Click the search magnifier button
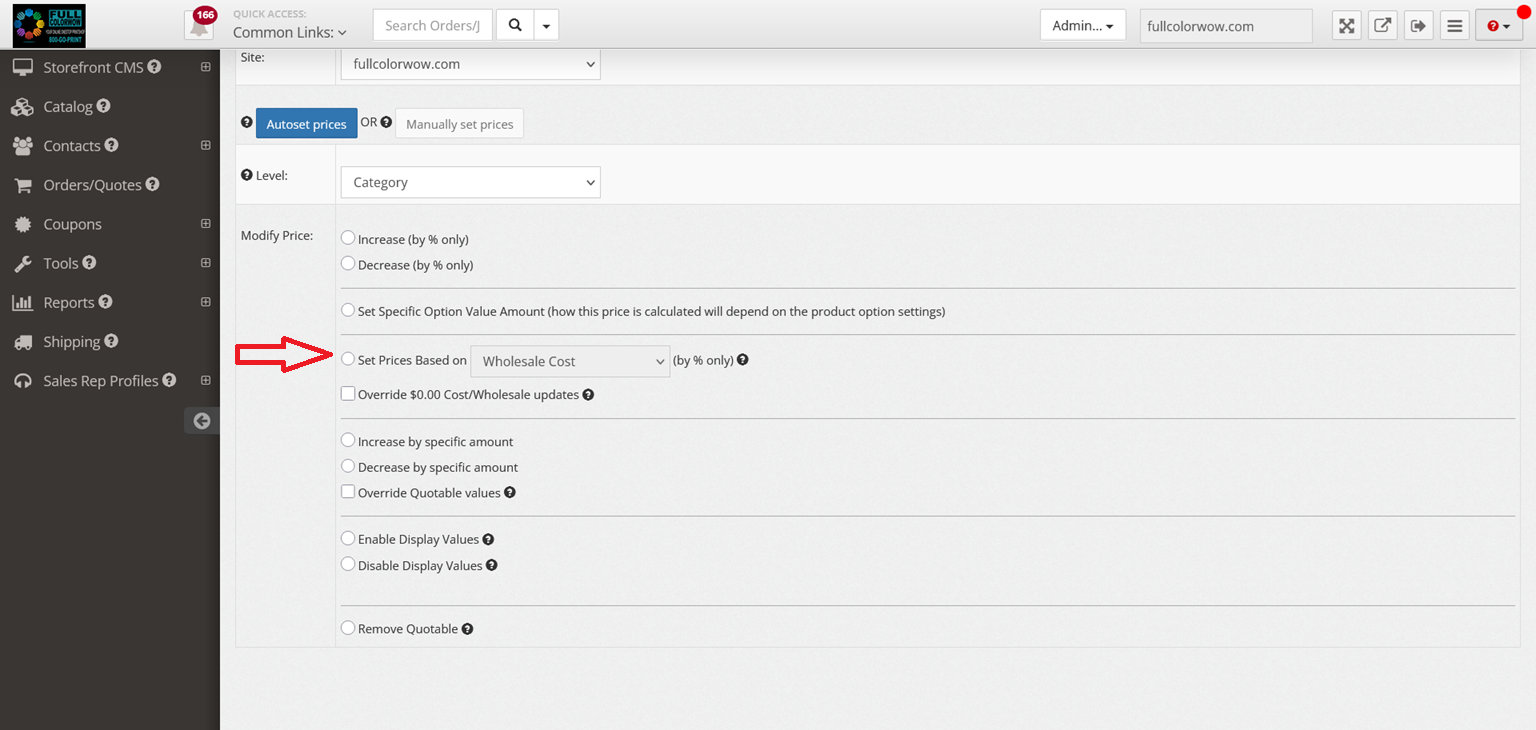1536x730 pixels. 515,26
